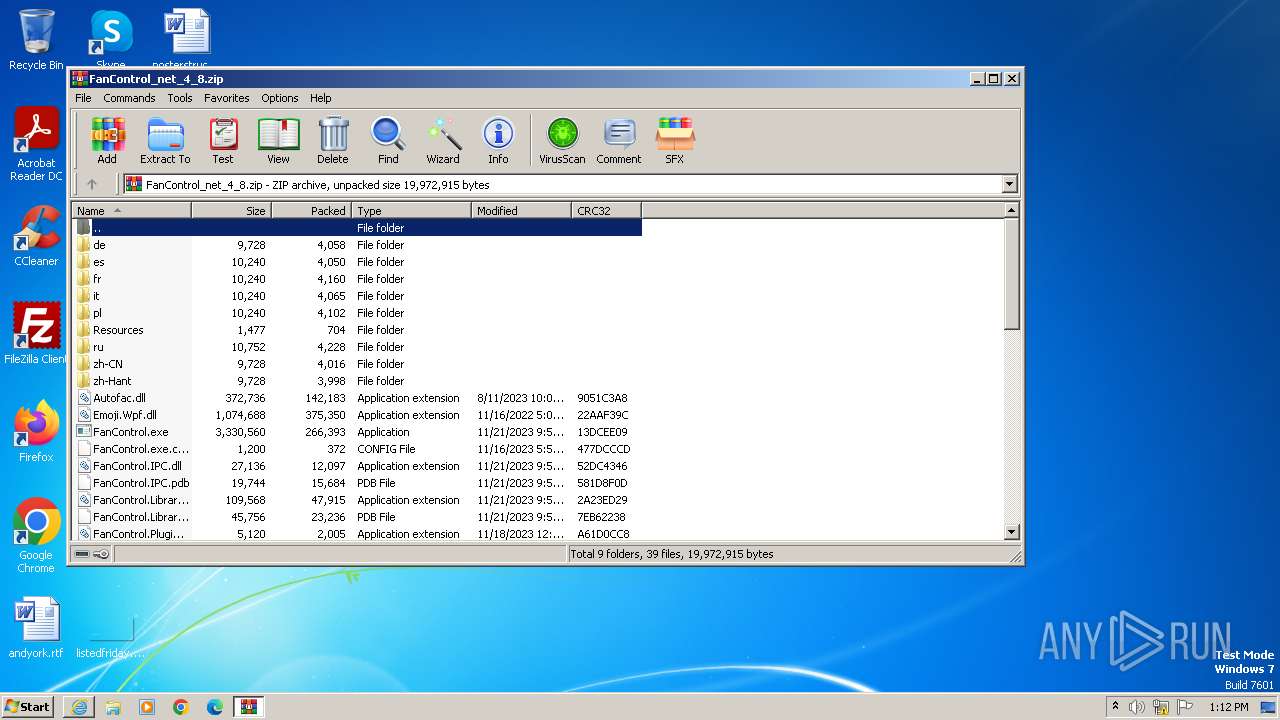Open andyork.rtf desktop file
The height and width of the screenshot is (720, 1280).
tap(36, 628)
